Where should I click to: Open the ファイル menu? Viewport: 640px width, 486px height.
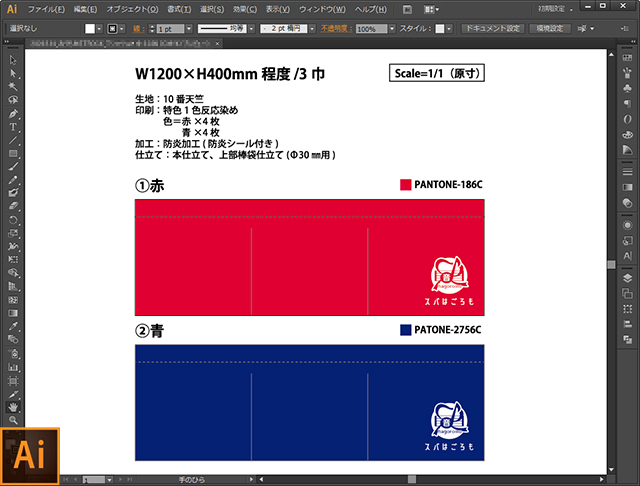tap(46, 9)
